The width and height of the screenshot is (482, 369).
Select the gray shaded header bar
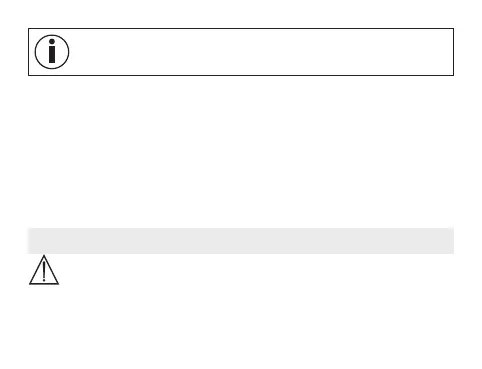pos(241,241)
